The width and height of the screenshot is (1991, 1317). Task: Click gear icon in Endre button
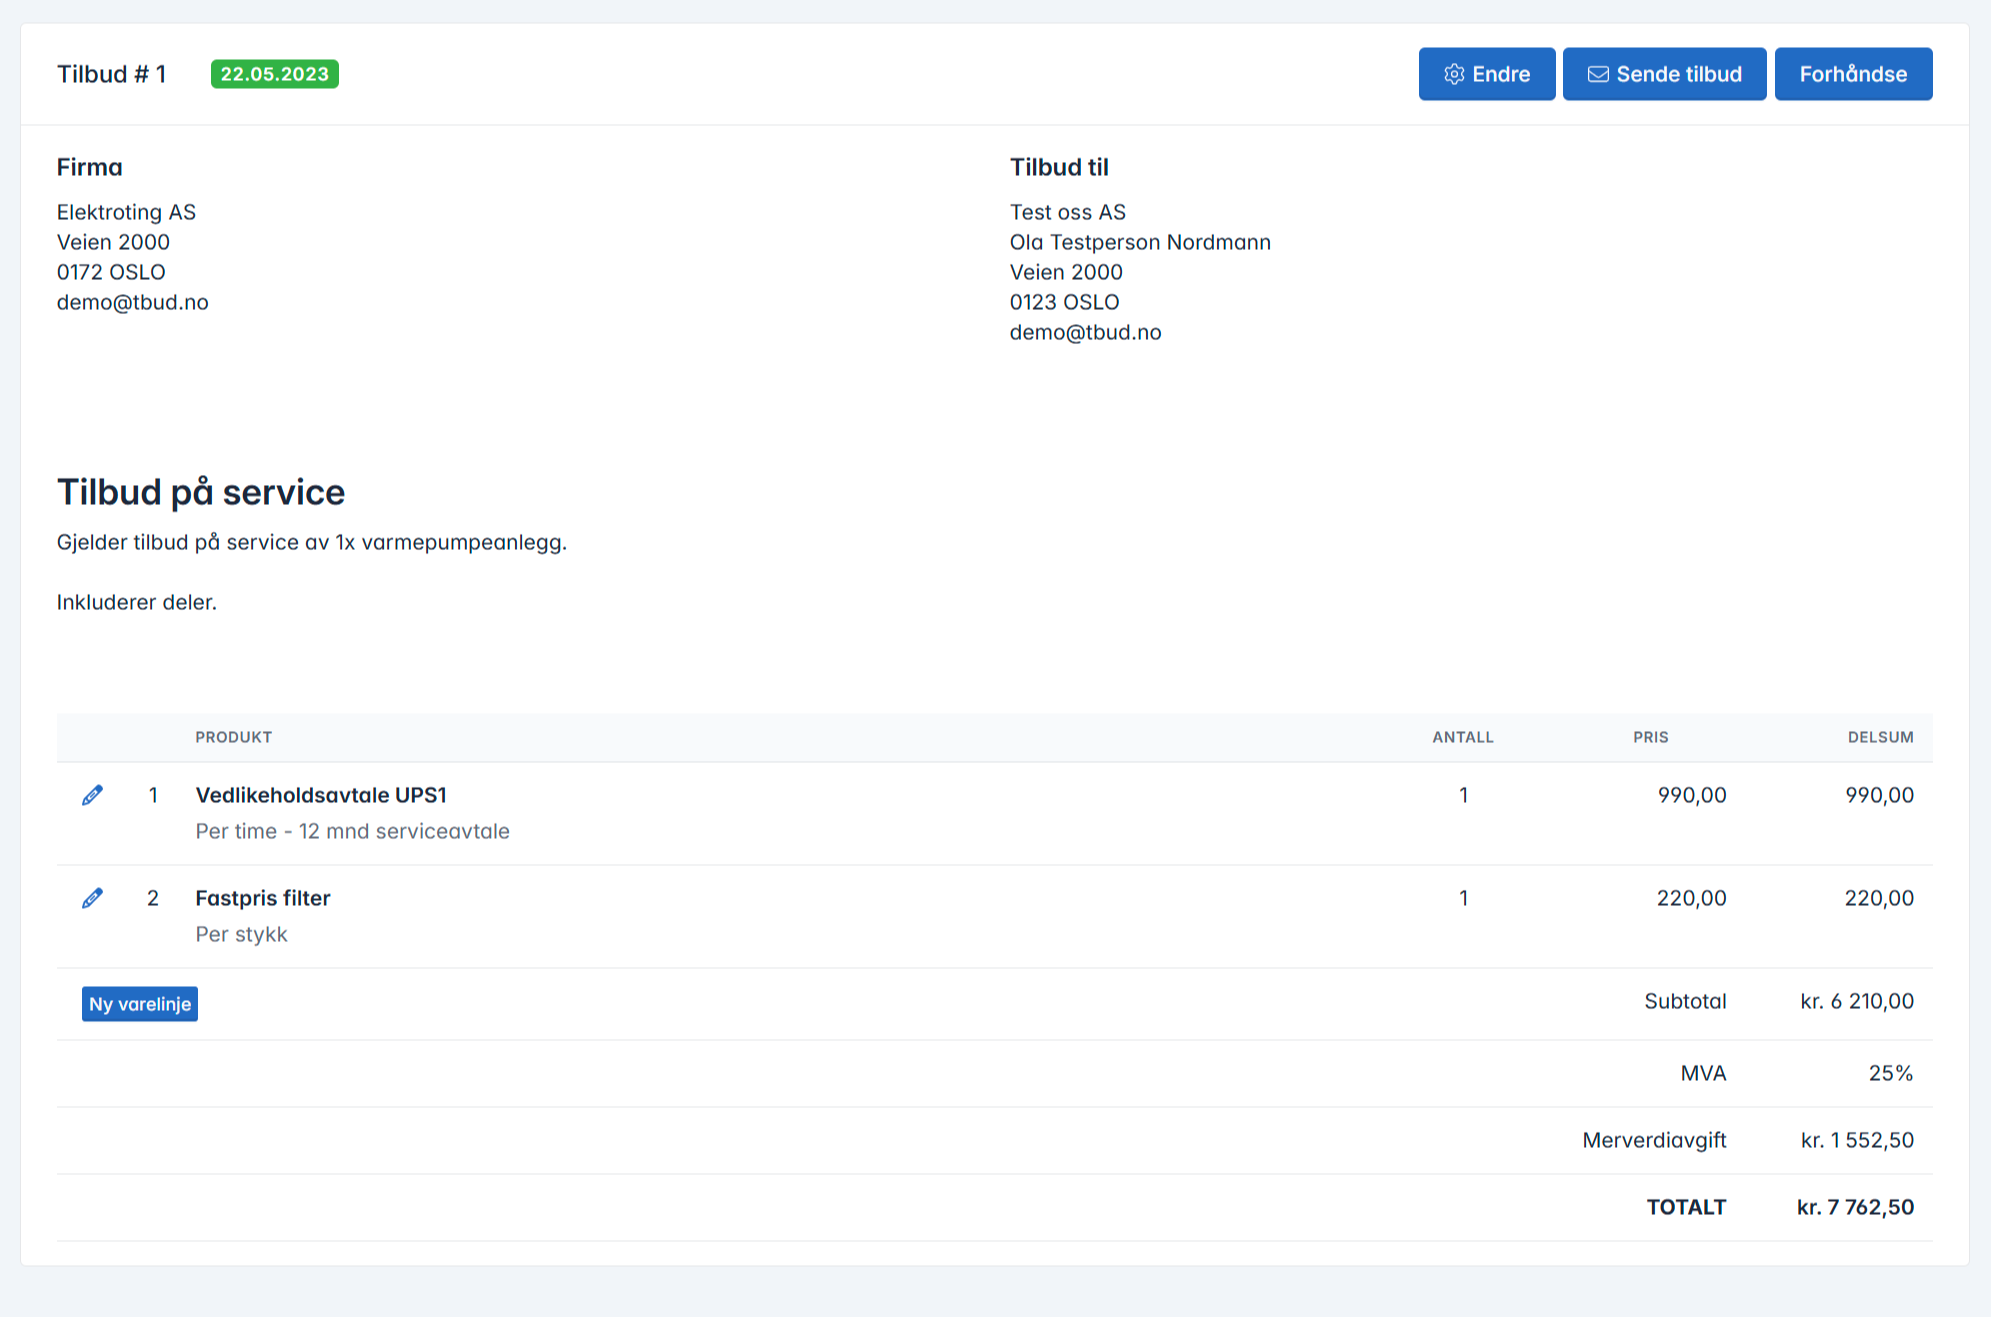pos(1454,74)
